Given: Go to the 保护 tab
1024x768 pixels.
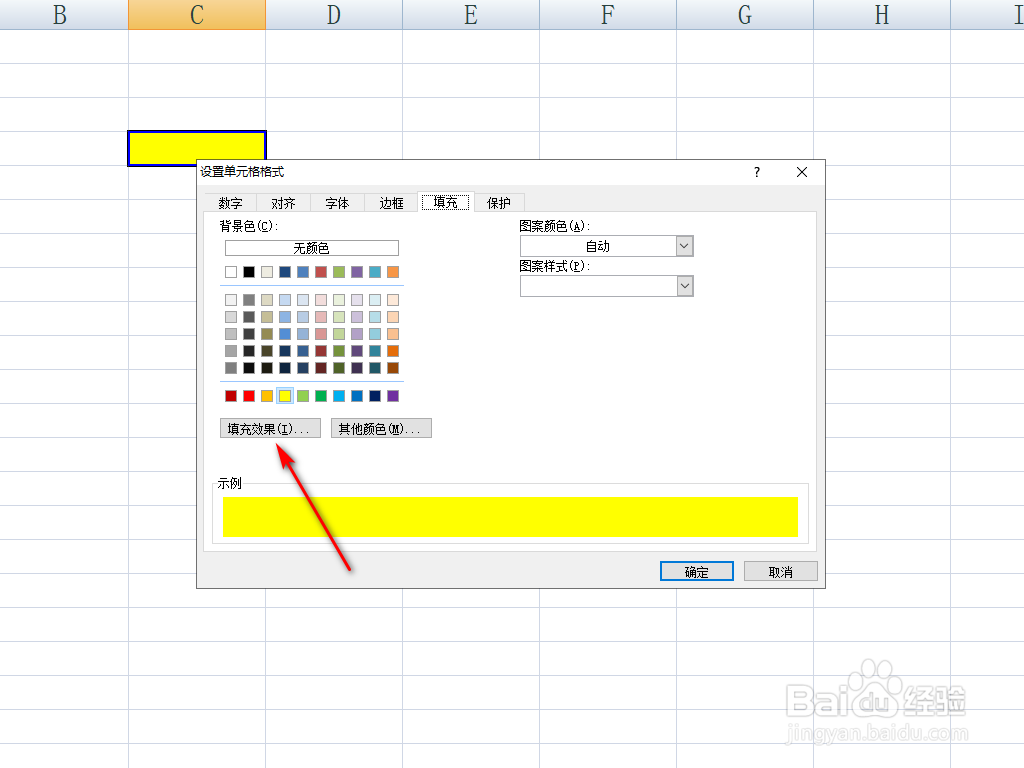Looking at the screenshot, I should (x=499, y=203).
